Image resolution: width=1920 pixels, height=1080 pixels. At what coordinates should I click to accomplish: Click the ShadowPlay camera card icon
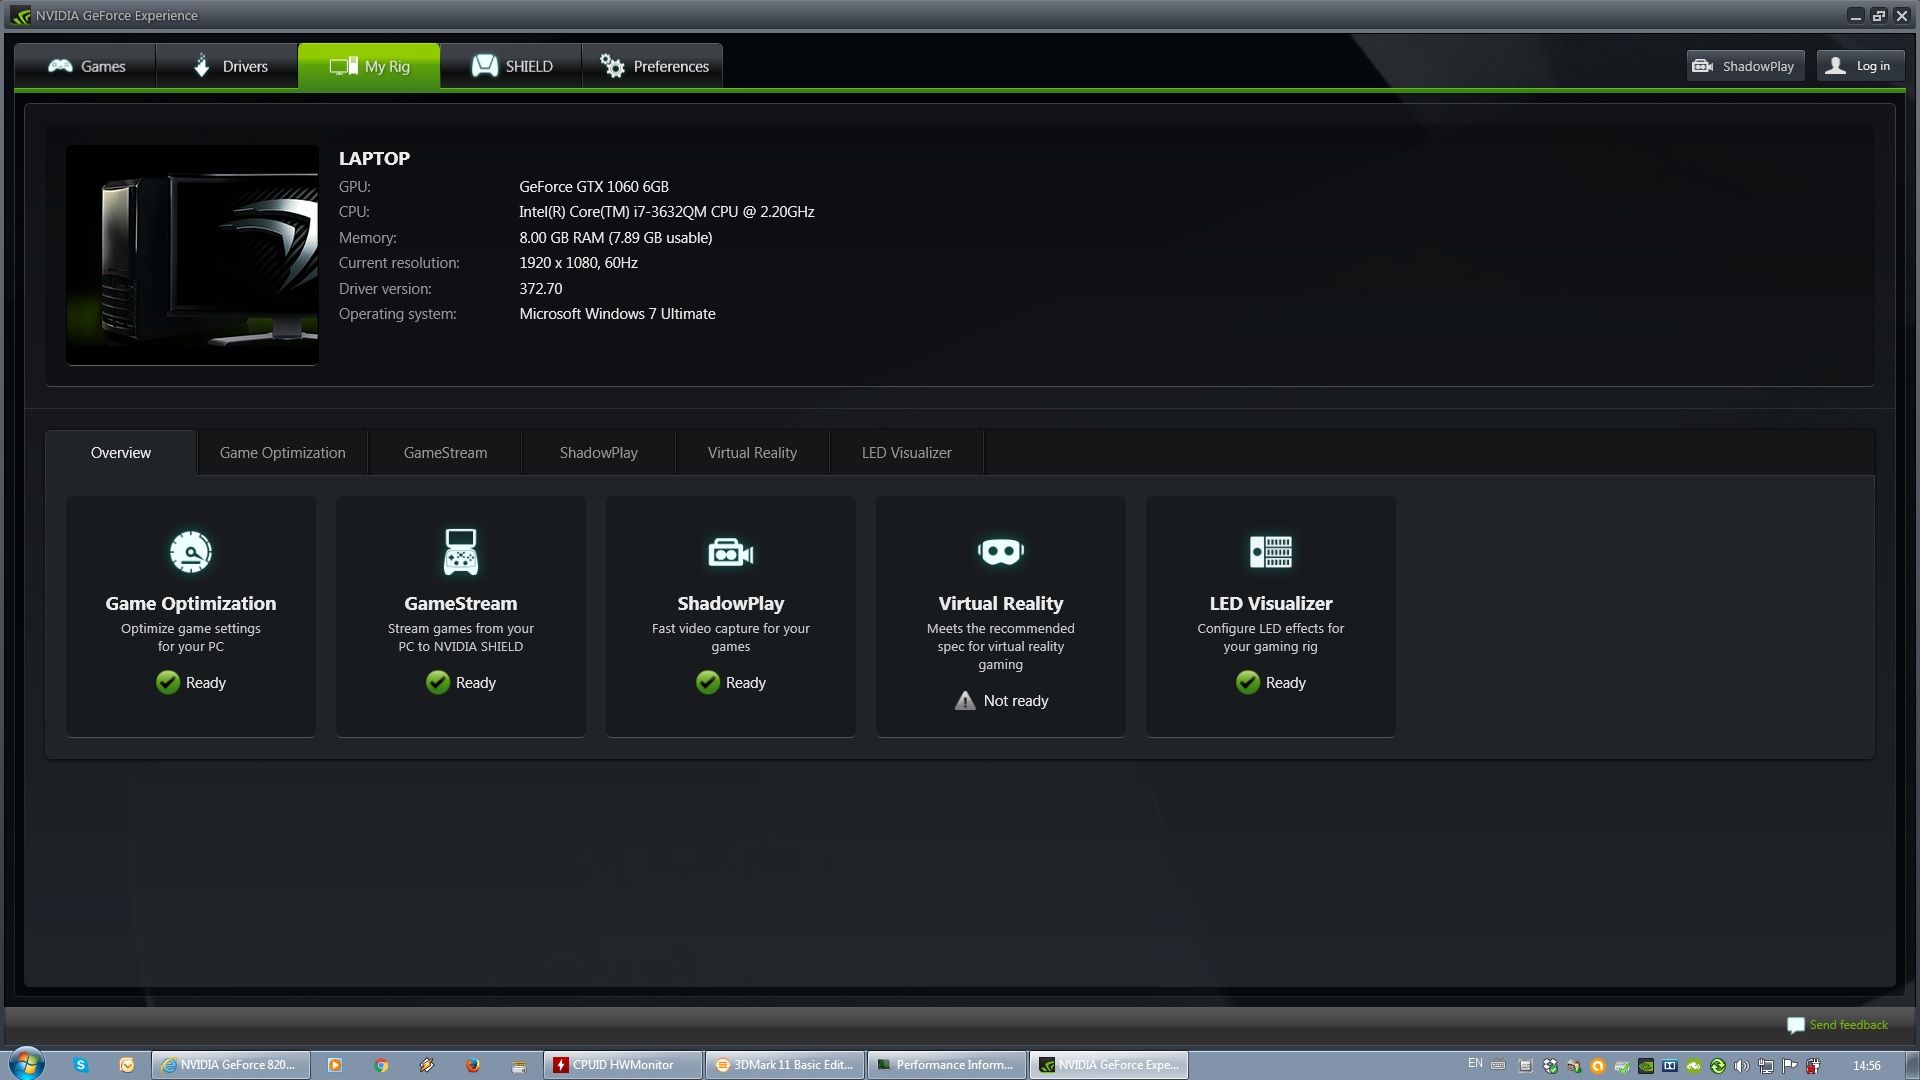(731, 552)
